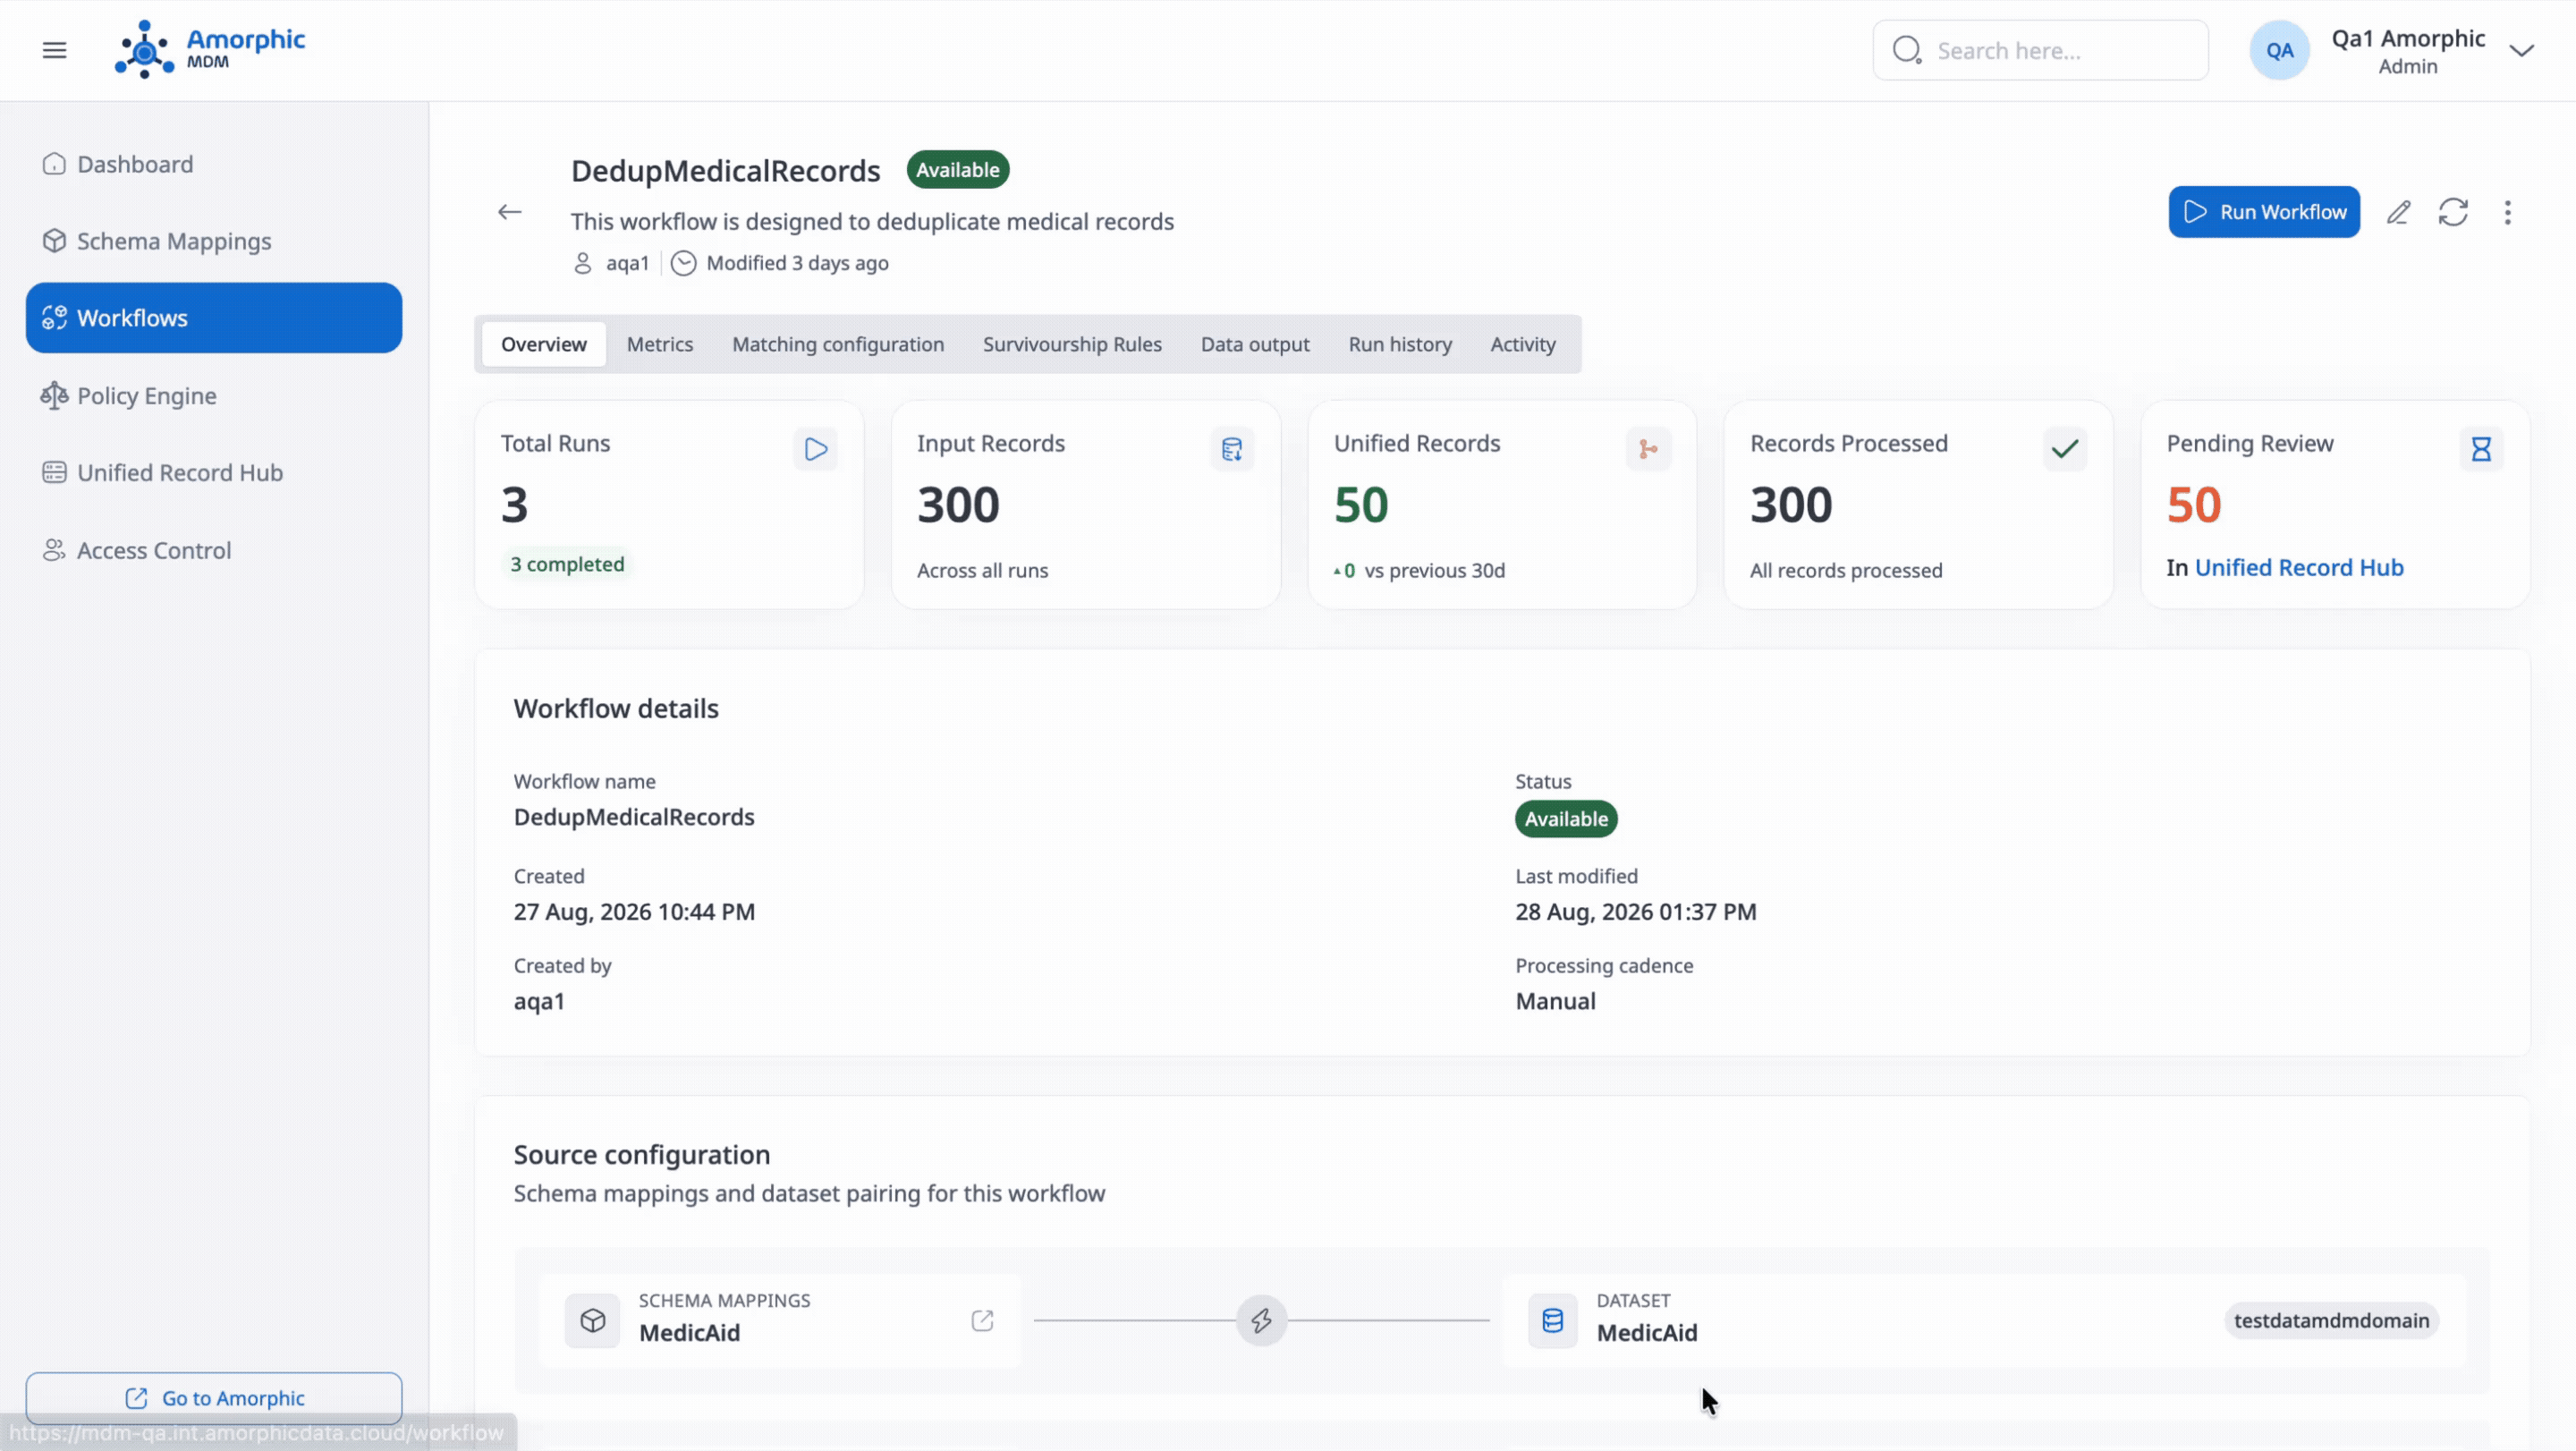Click the Run Workflow button
The width and height of the screenshot is (2576, 1451).
(2264, 212)
